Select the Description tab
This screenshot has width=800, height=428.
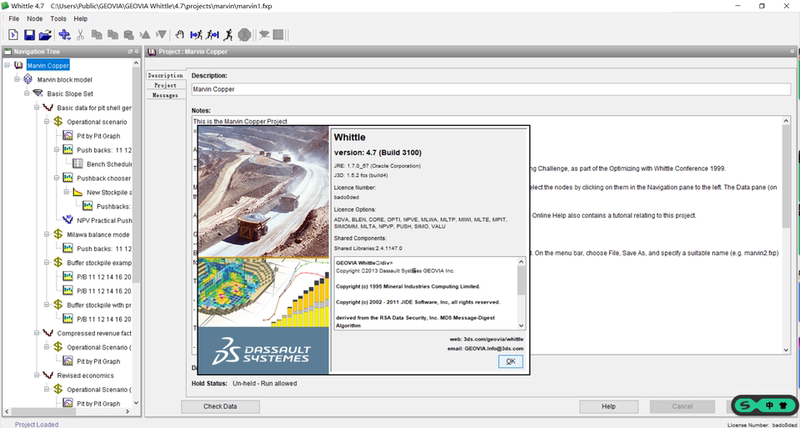pos(165,75)
